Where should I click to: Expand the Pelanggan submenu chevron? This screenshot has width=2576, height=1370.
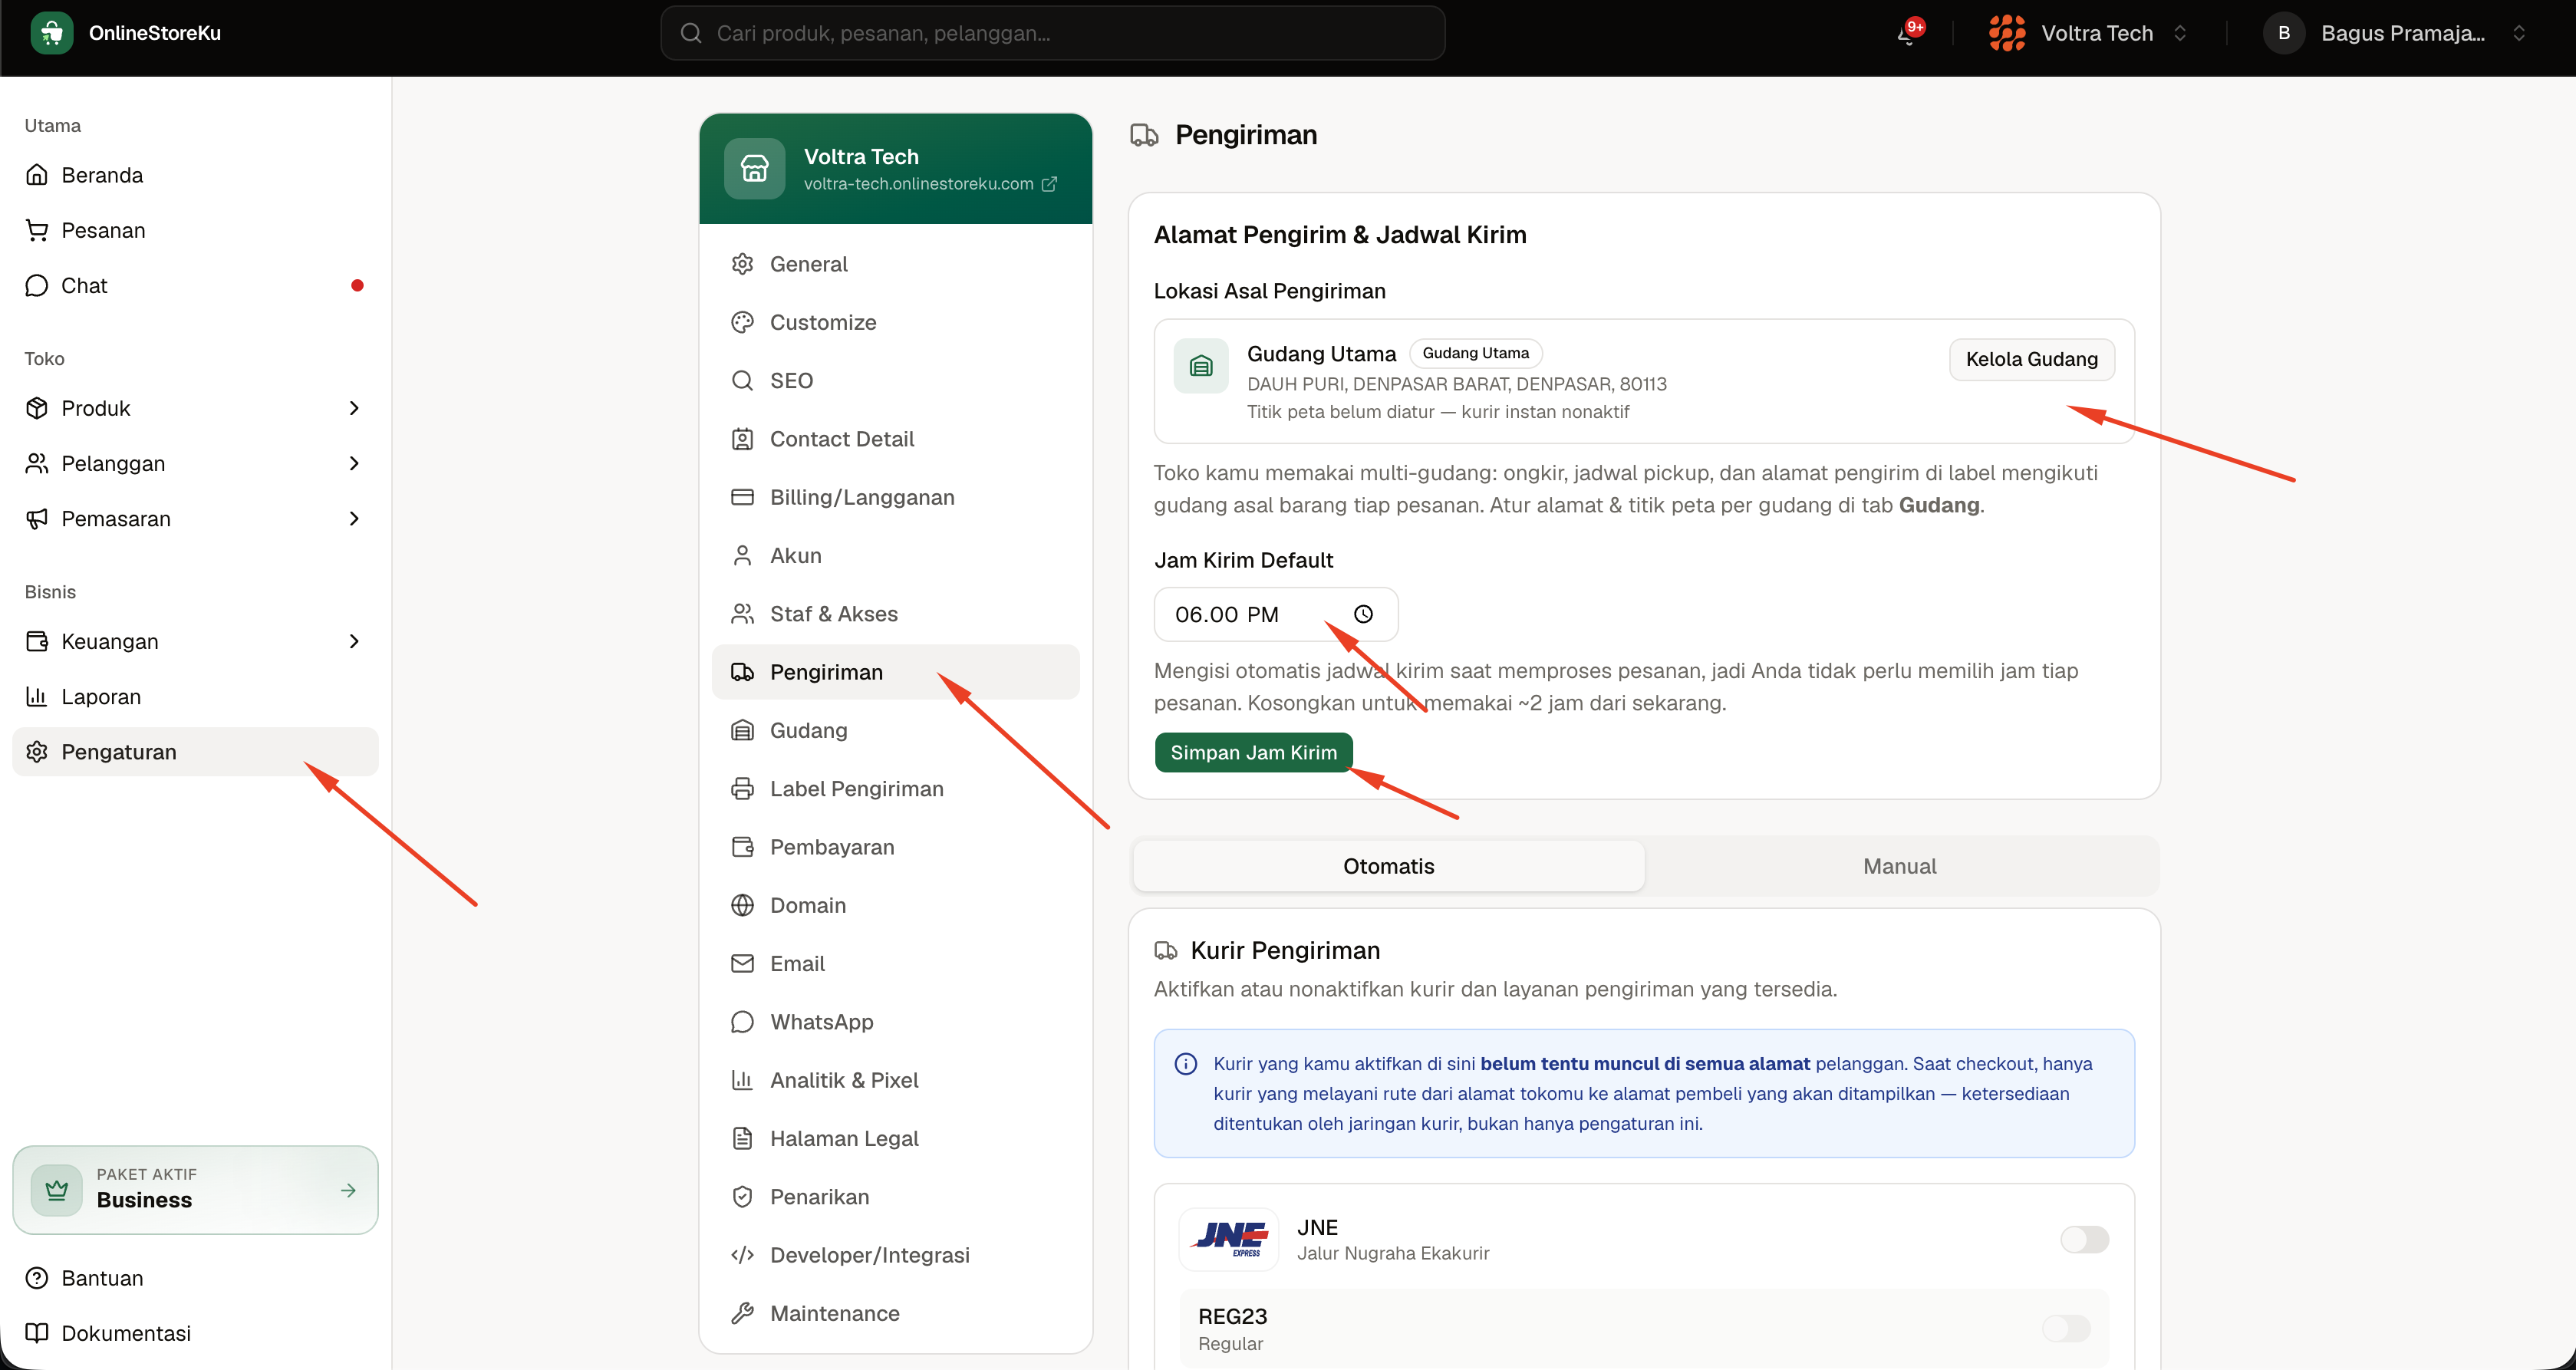(x=354, y=463)
